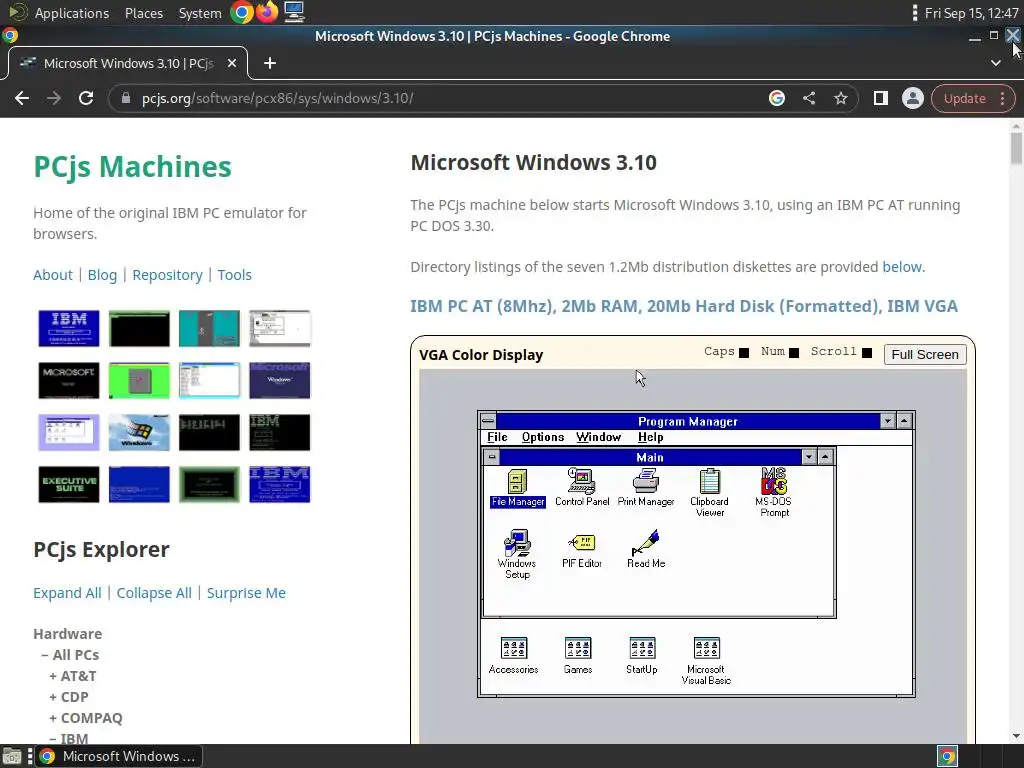The height and width of the screenshot is (768, 1024).
Task: Maximize the Main group window
Action: coord(825,457)
